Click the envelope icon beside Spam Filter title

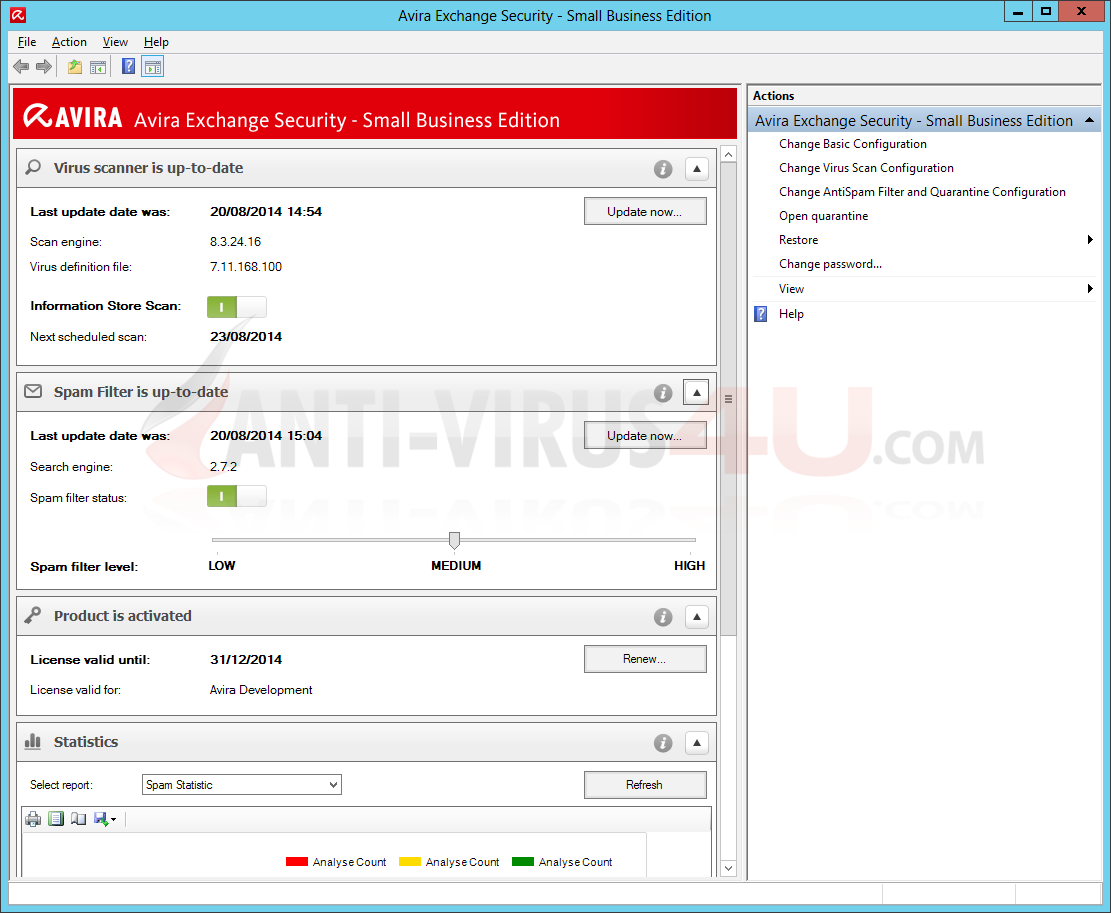click(33, 391)
